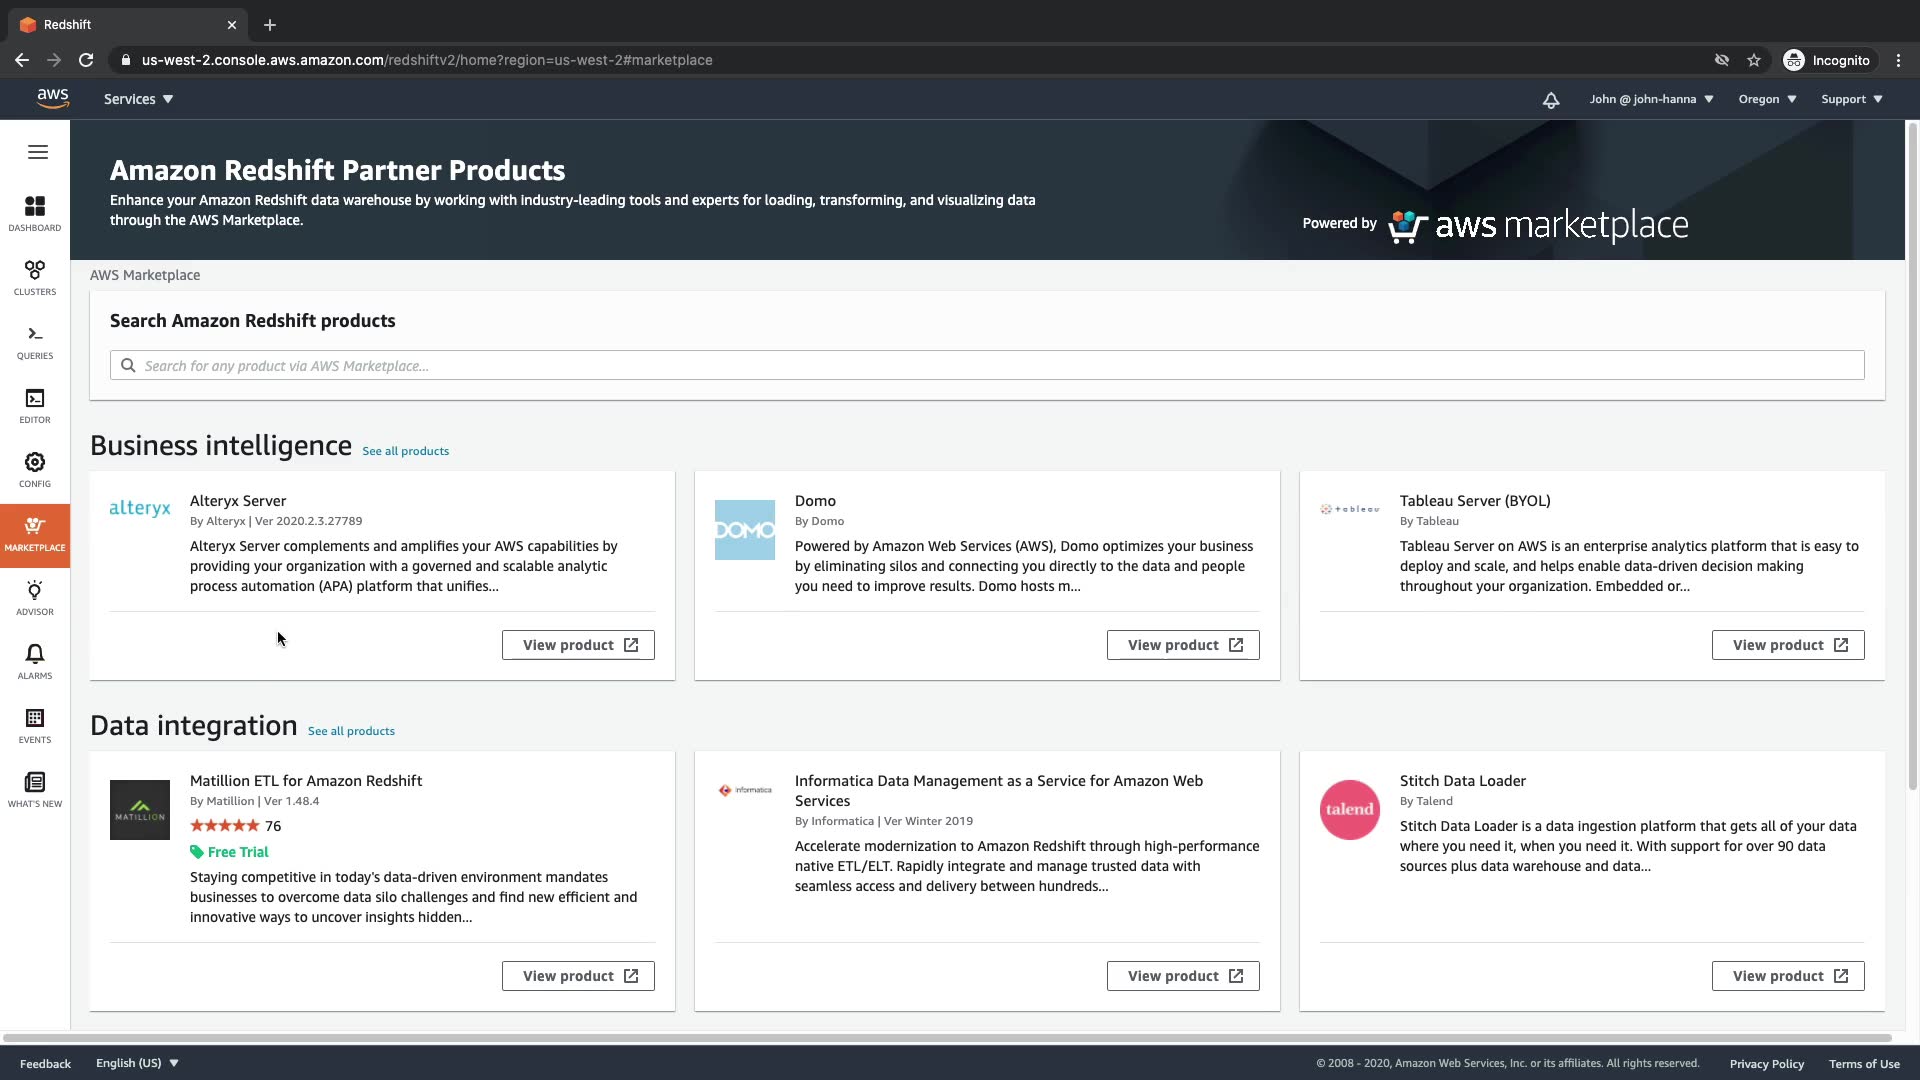Open the Queries sidebar icon

(x=35, y=341)
